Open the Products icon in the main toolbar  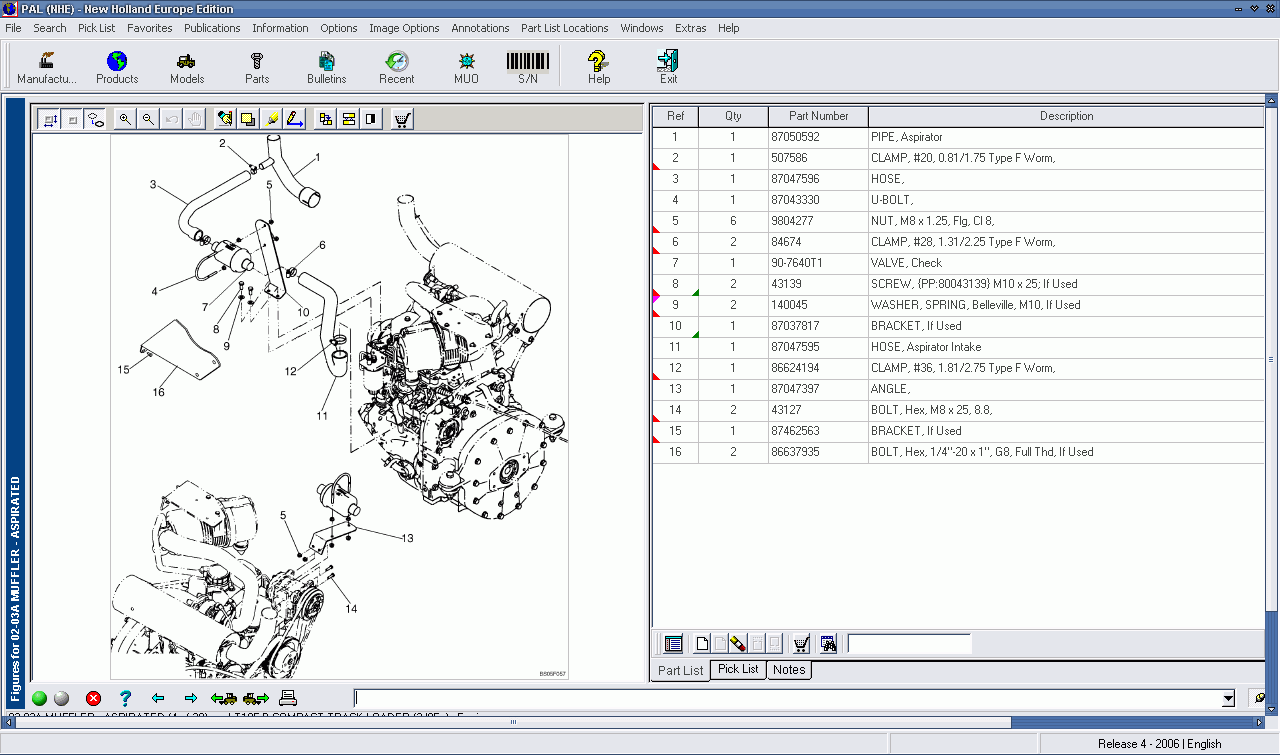pyautogui.click(x=117, y=66)
